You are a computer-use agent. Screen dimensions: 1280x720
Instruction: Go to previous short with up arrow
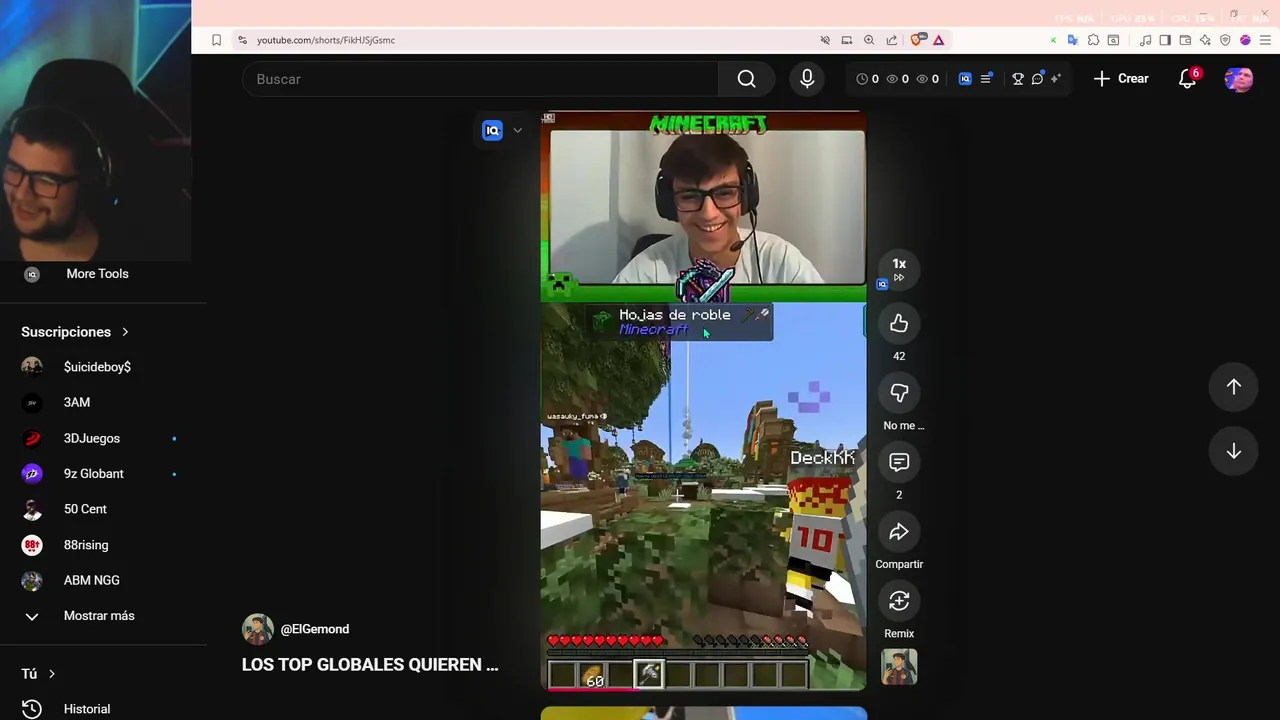coord(1234,387)
